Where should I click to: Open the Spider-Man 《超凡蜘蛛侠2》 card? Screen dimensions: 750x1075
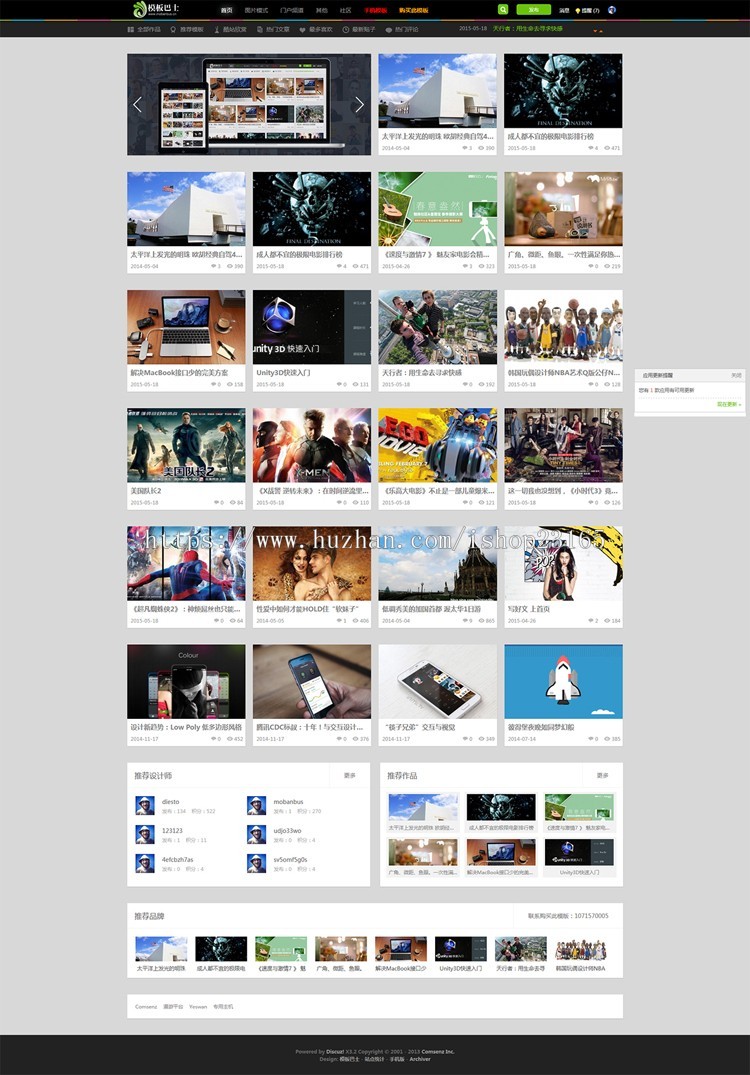click(186, 577)
